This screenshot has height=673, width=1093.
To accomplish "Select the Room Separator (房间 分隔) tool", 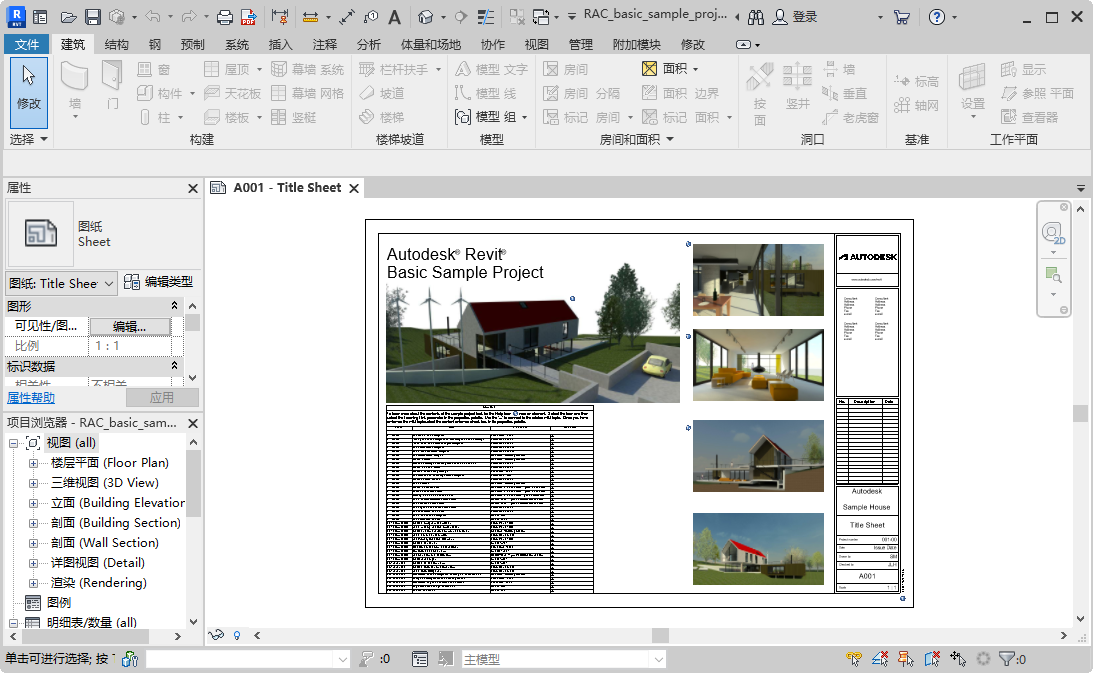I will pyautogui.click(x=581, y=93).
